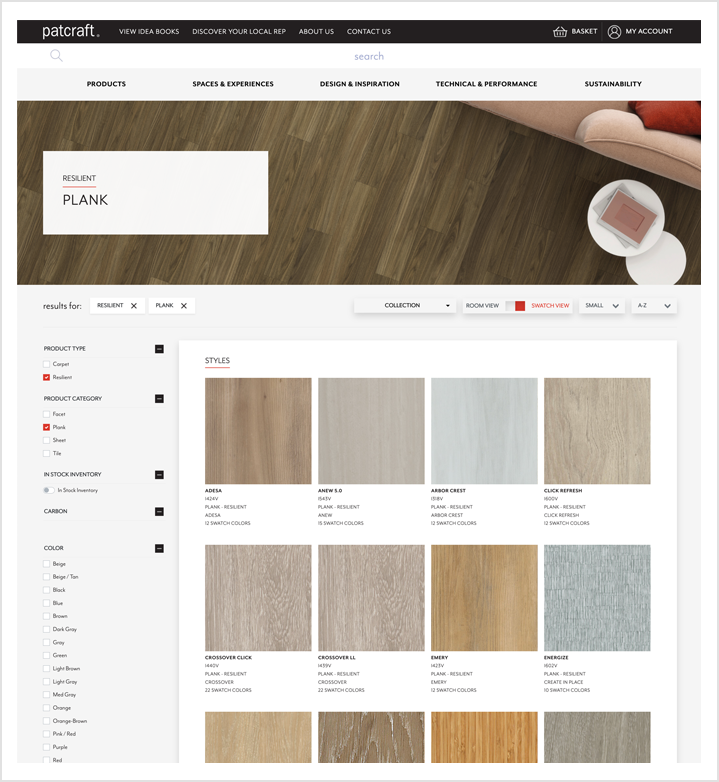Viewport: 719px width, 782px height.
Task: Go to View Idea Books
Action: (149, 31)
